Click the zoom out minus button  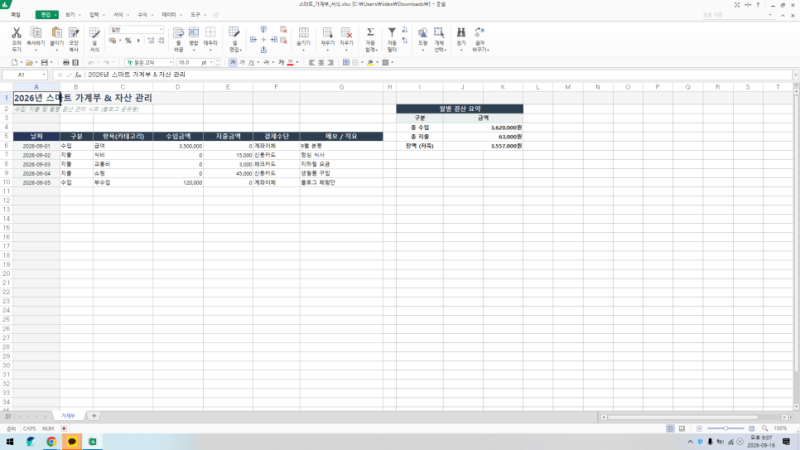(x=699, y=429)
